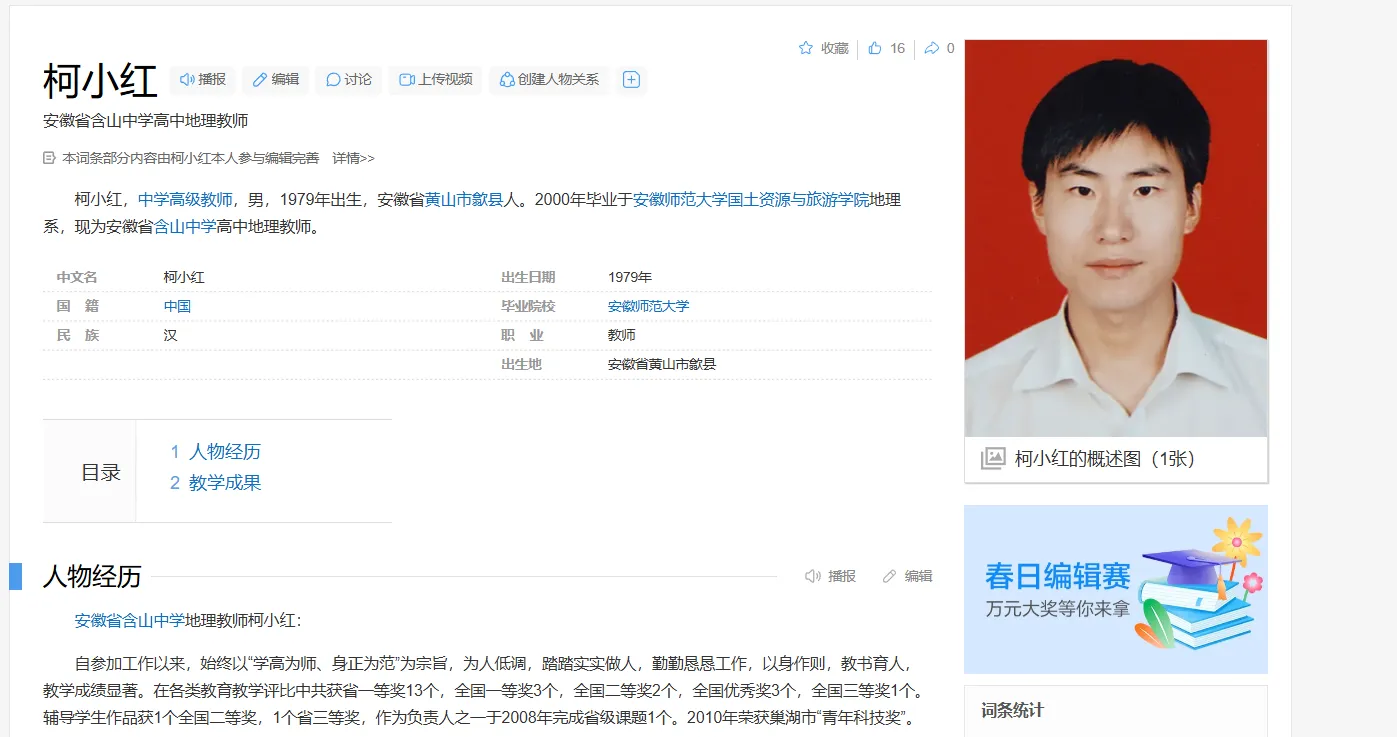Click 创建人物关系 button
Screen dimensions: 1397x737
pyautogui.click(x=549, y=80)
